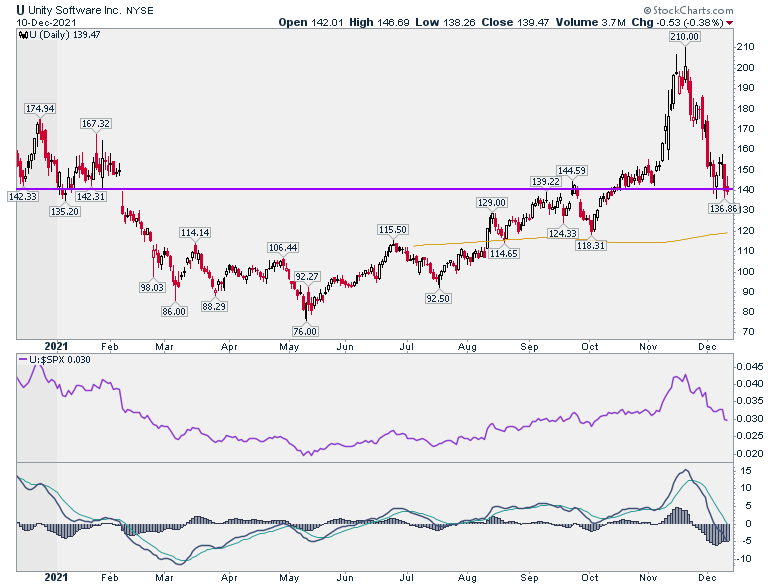Click the 86.00 low price label
Viewport: 780px width, 586px height.
174,311
